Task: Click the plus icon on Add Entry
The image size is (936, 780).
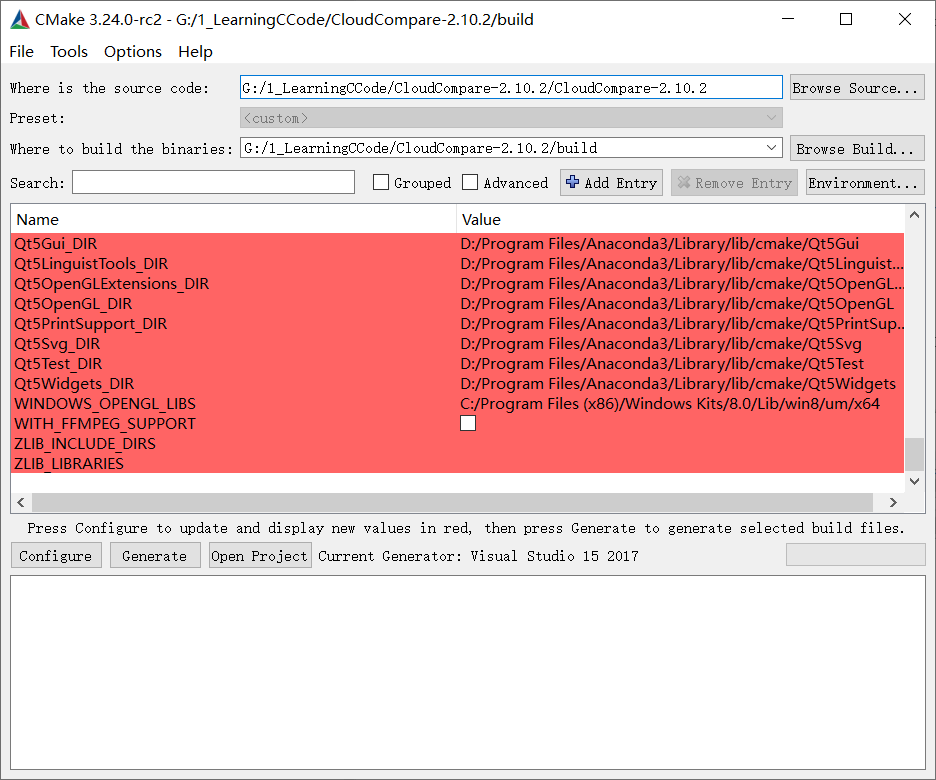Action: (x=572, y=182)
